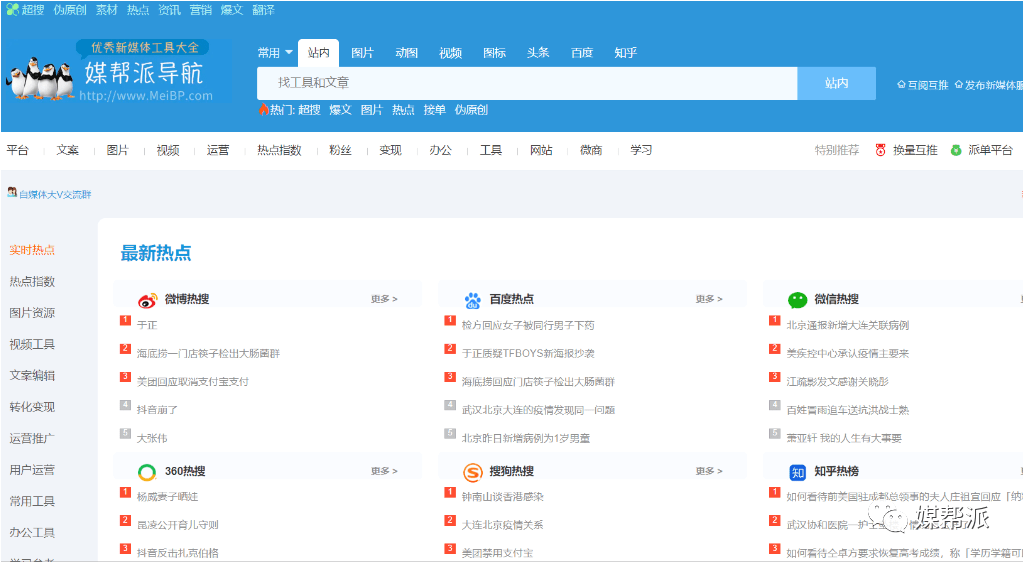Click the 换量互推 red icon
This screenshot has height=563, width=1023.
coord(880,150)
